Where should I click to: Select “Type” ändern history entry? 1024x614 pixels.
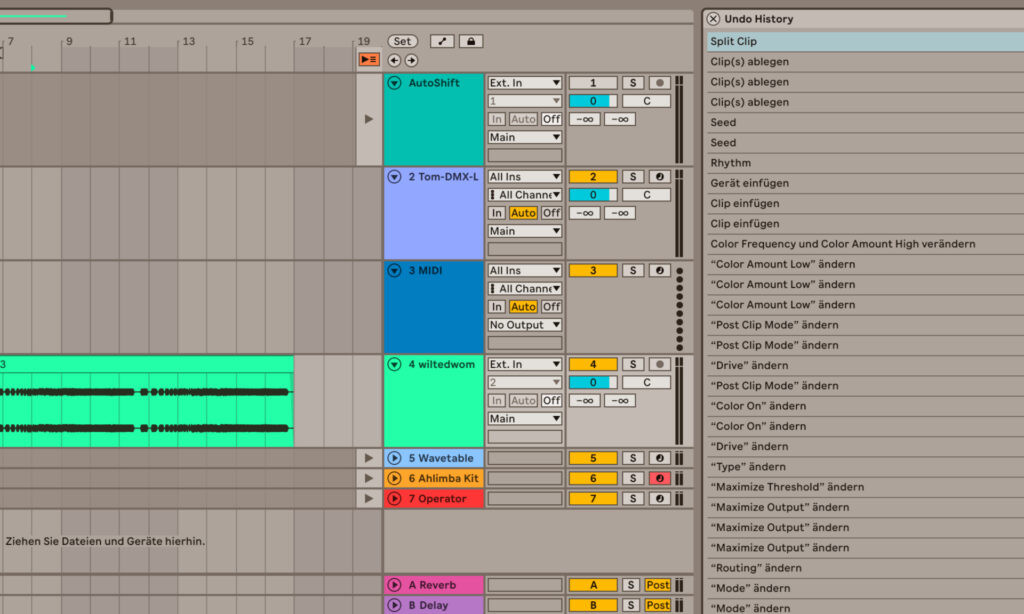click(x=865, y=466)
